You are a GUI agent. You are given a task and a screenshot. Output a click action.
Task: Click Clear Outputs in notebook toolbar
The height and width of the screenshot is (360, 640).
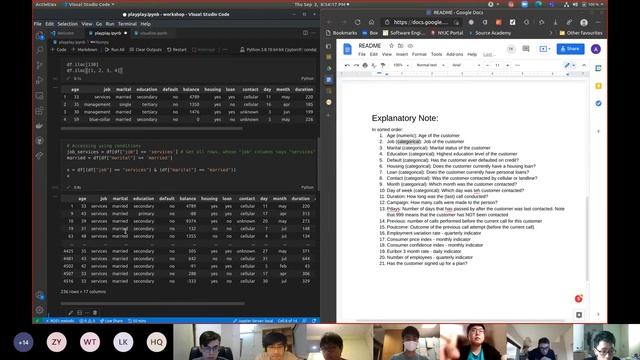pyautogui.click(x=146, y=50)
